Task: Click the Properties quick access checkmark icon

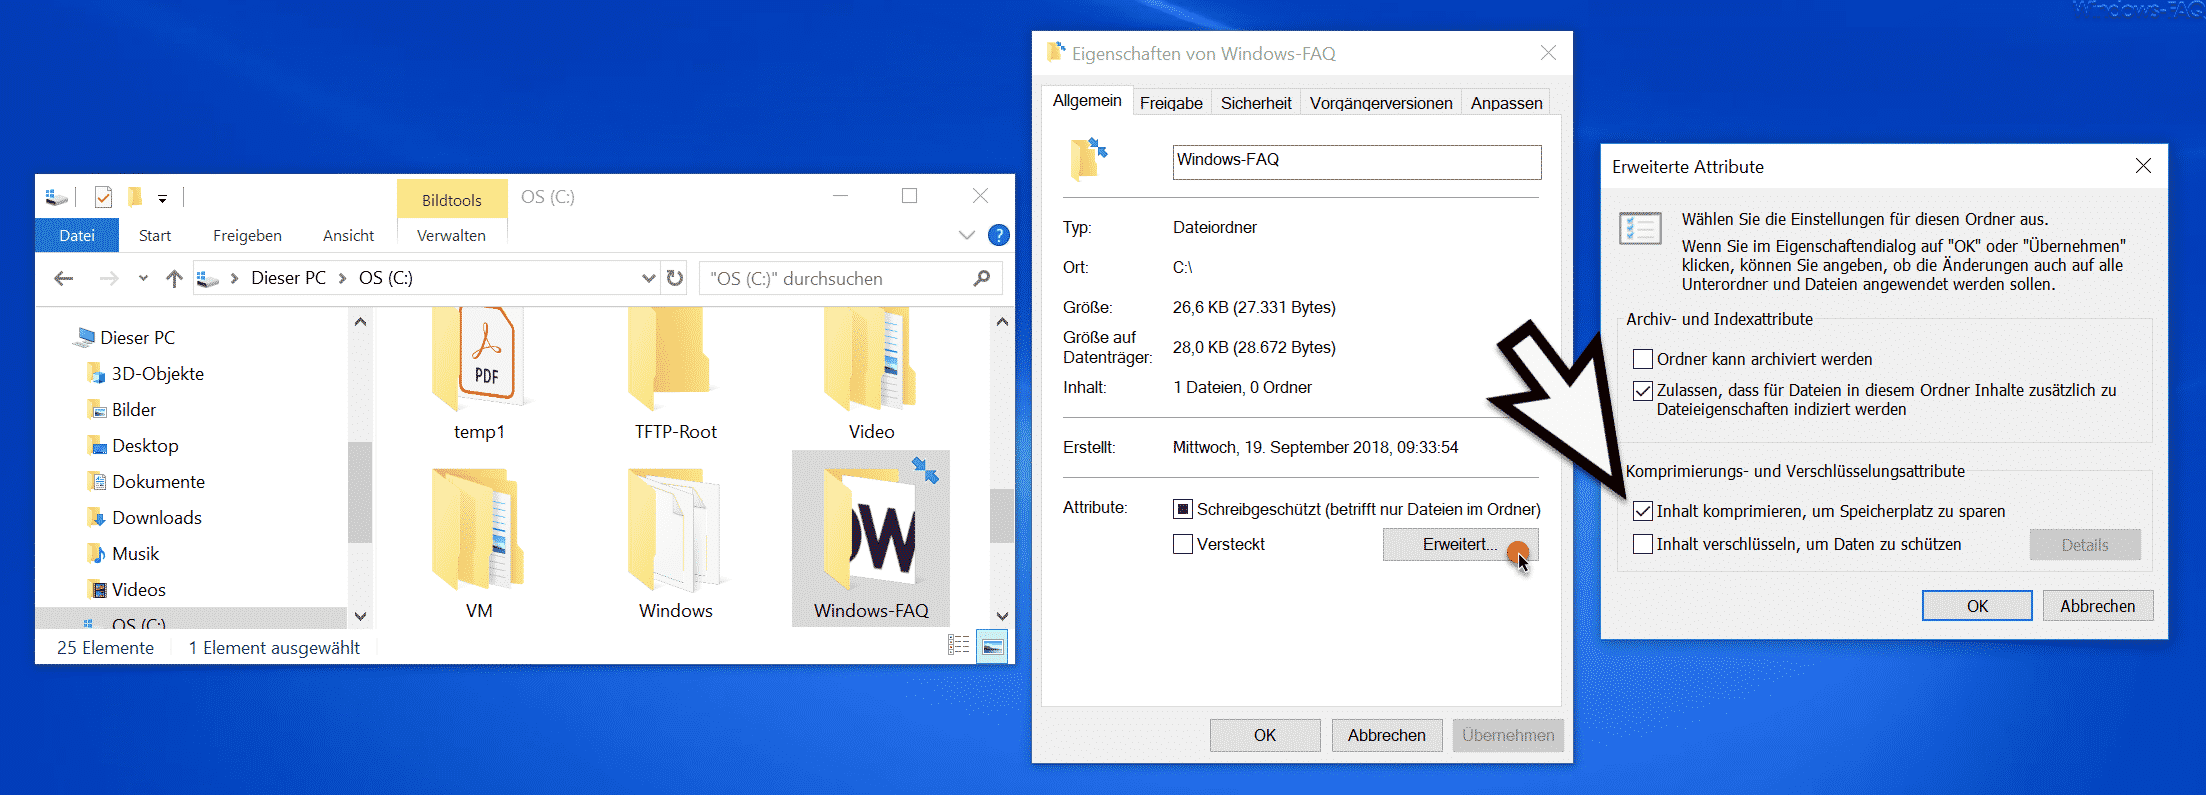Action: (x=103, y=197)
